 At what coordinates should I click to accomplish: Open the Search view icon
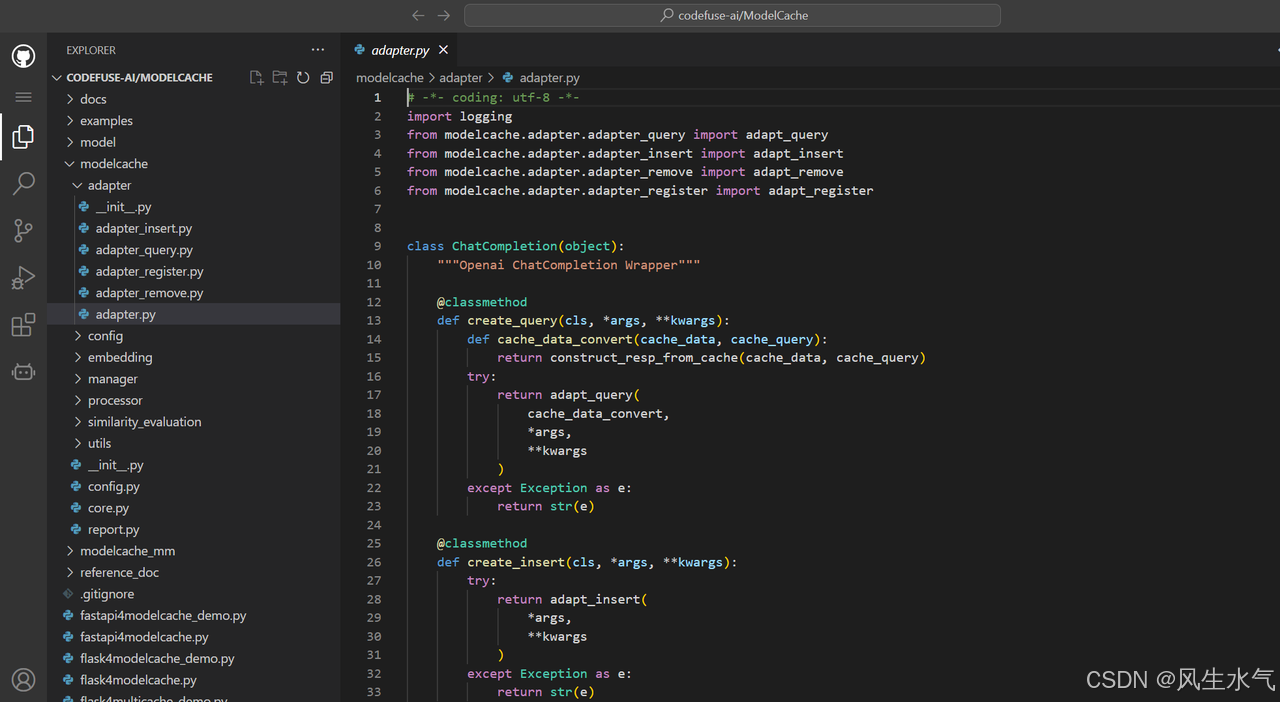[23, 183]
